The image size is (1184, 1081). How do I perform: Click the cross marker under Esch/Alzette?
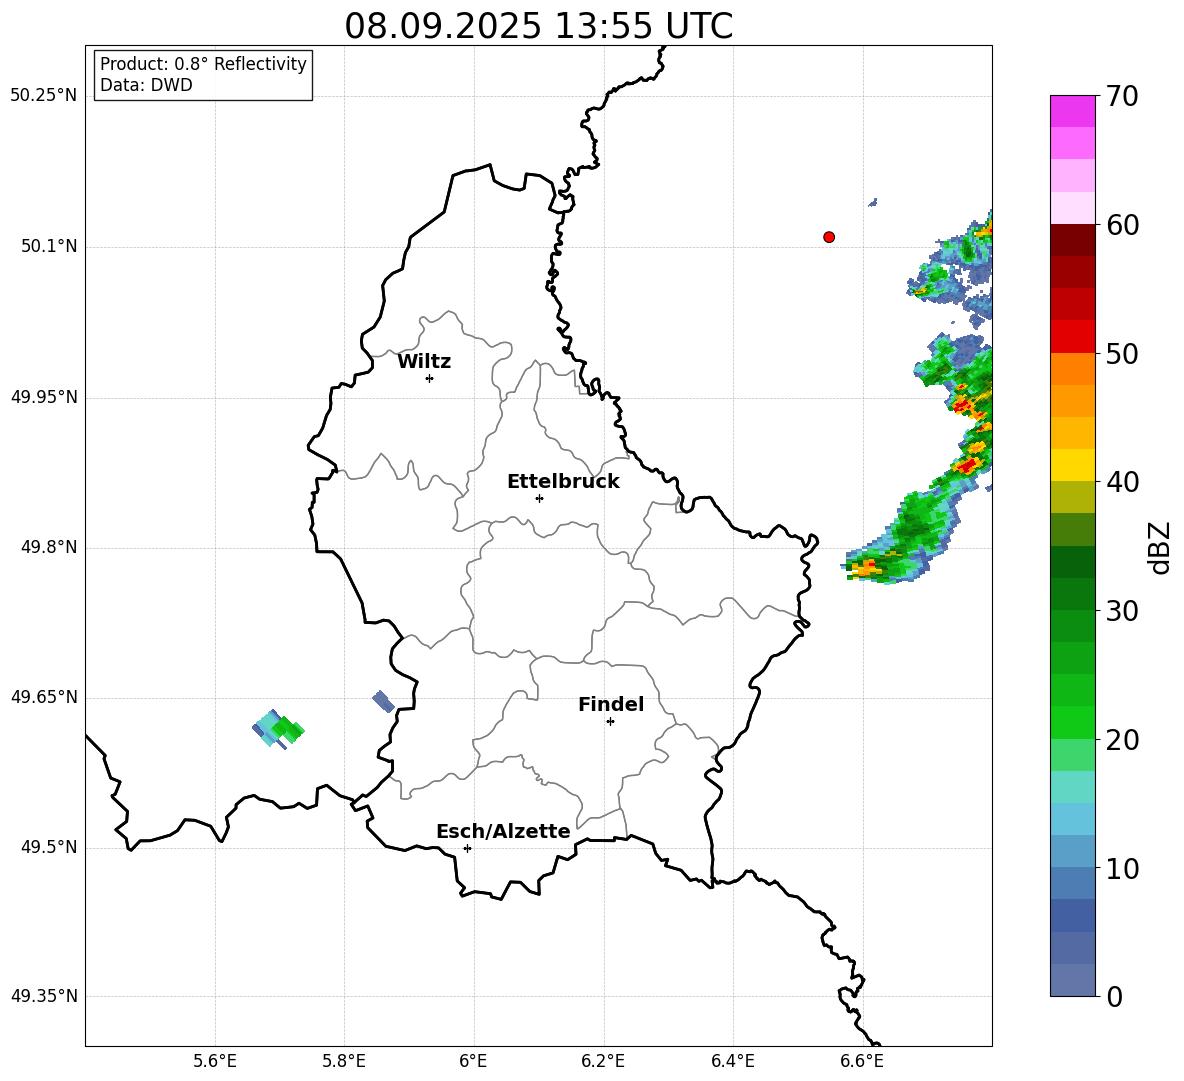(x=467, y=848)
